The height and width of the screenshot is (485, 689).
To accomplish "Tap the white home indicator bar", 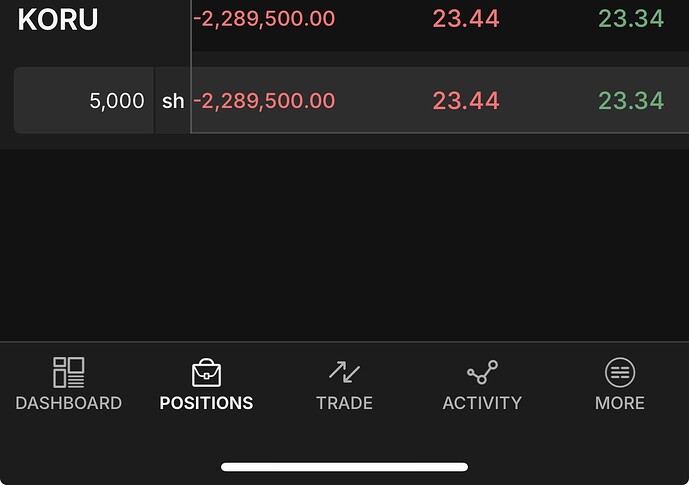I will click(x=344, y=467).
